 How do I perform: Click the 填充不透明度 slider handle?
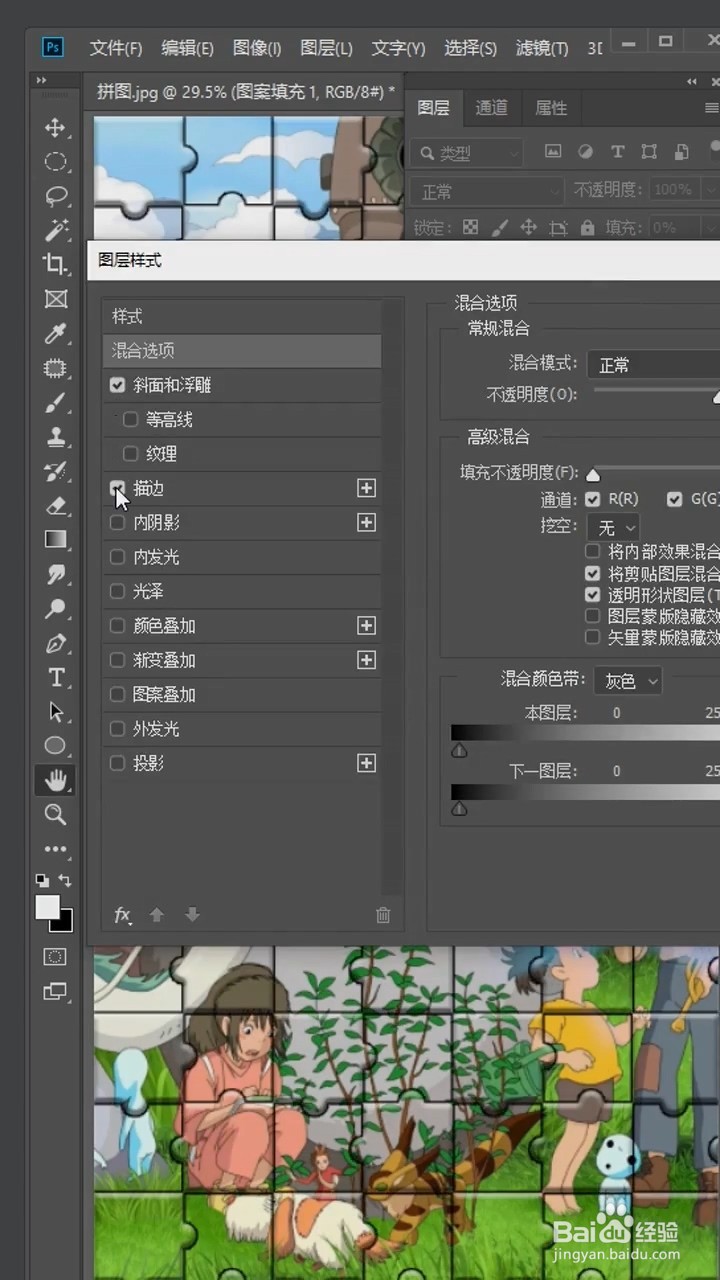(x=593, y=475)
